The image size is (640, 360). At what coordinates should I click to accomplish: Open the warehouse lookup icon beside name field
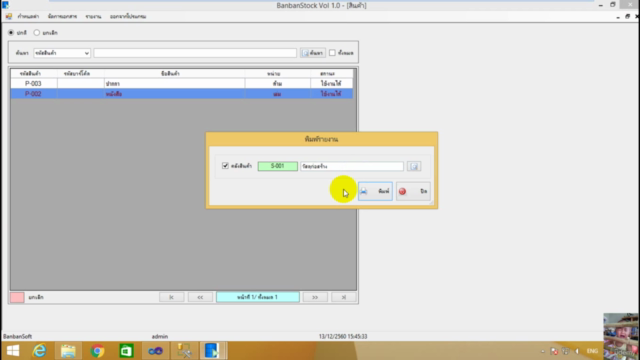(x=414, y=166)
